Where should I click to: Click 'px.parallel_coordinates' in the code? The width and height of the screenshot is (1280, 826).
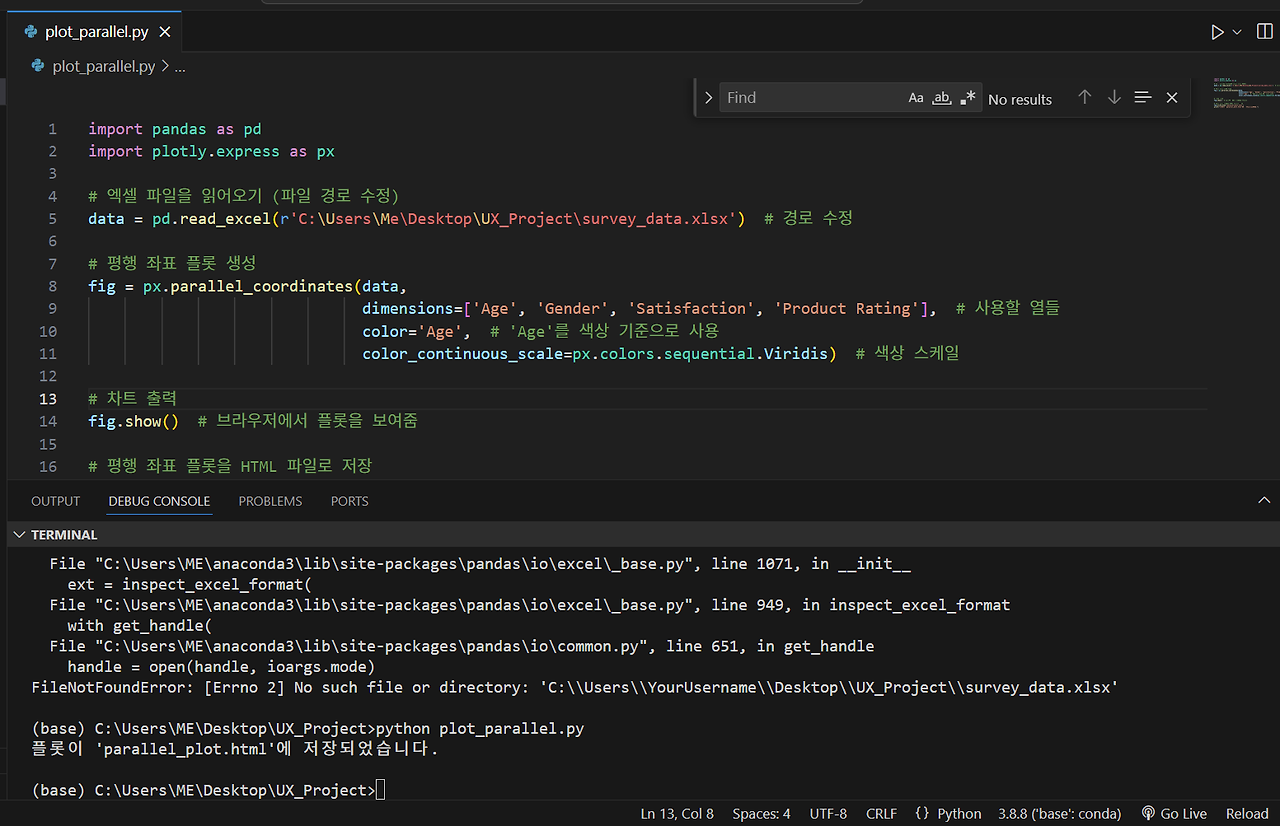click(x=248, y=286)
